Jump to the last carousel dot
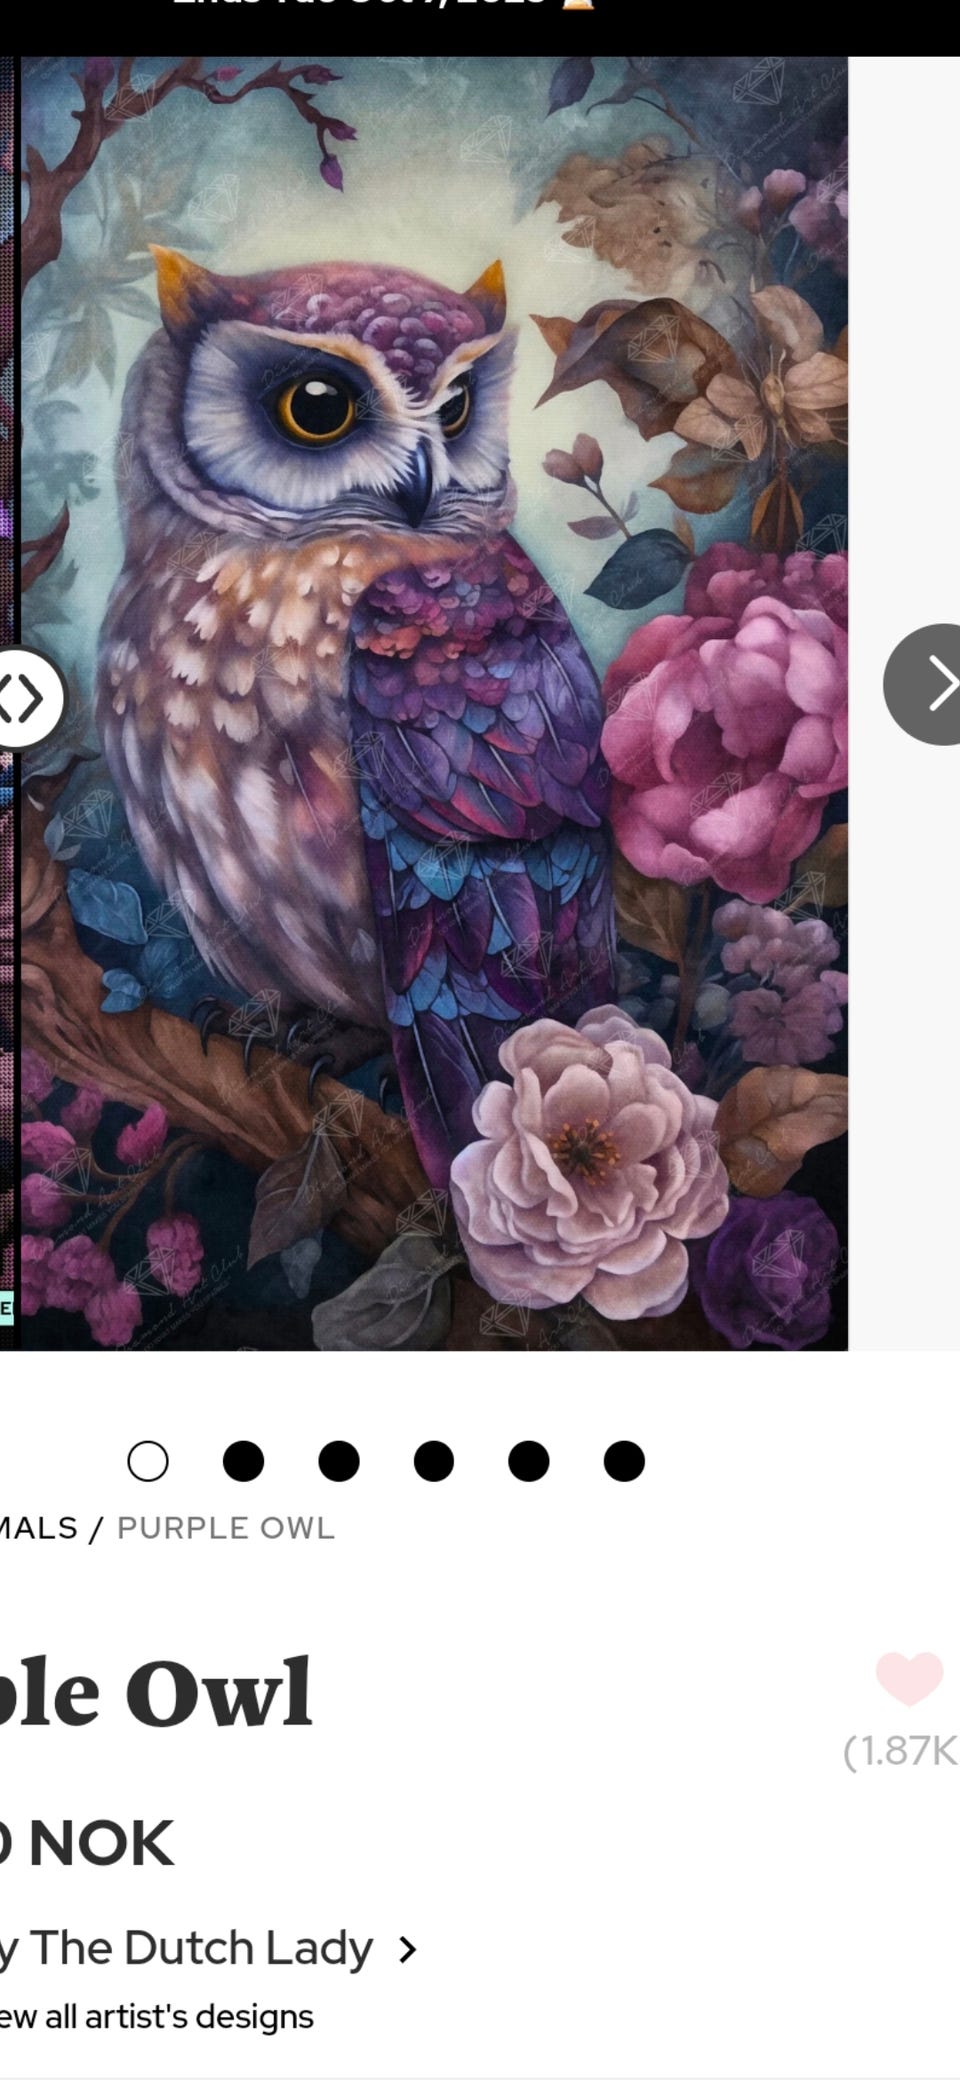Image resolution: width=960 pixels, height=2080 pixels. (x=624, y=1461)
